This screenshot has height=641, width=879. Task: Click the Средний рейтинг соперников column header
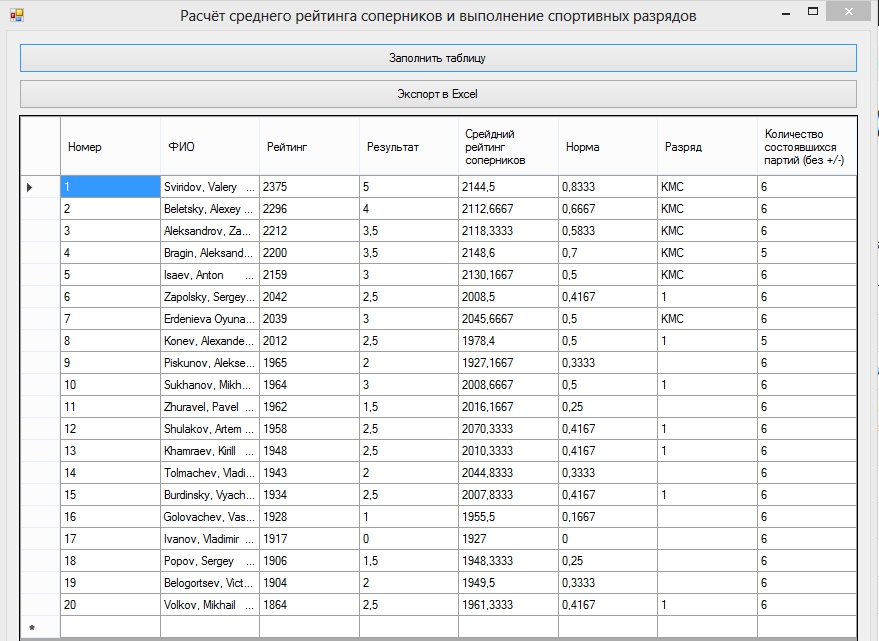[508, 146]
